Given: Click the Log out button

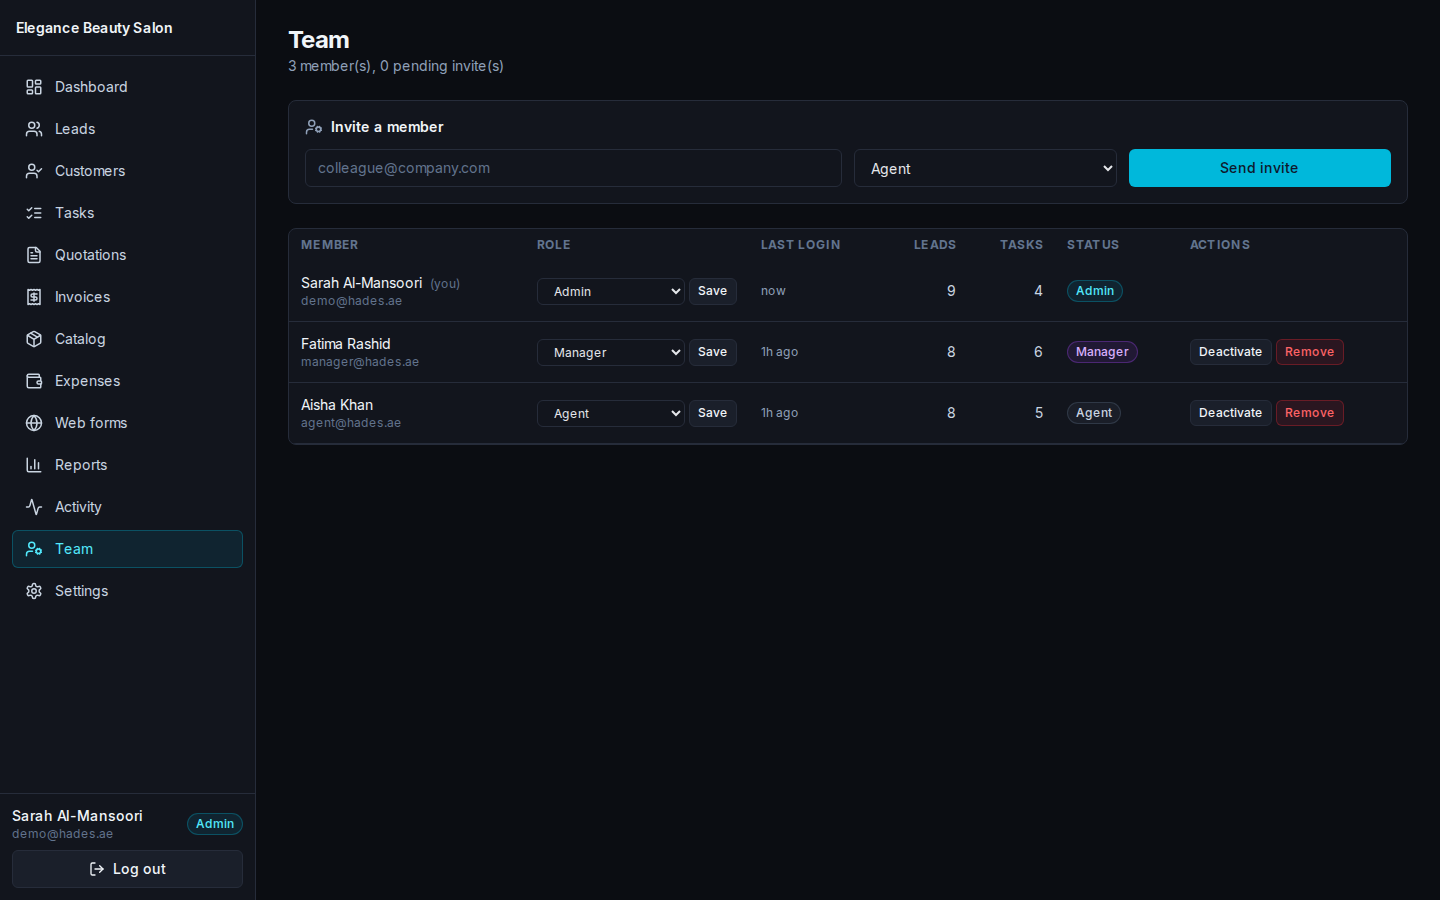Looking at the screenshot, I should (x=127, y=869).
